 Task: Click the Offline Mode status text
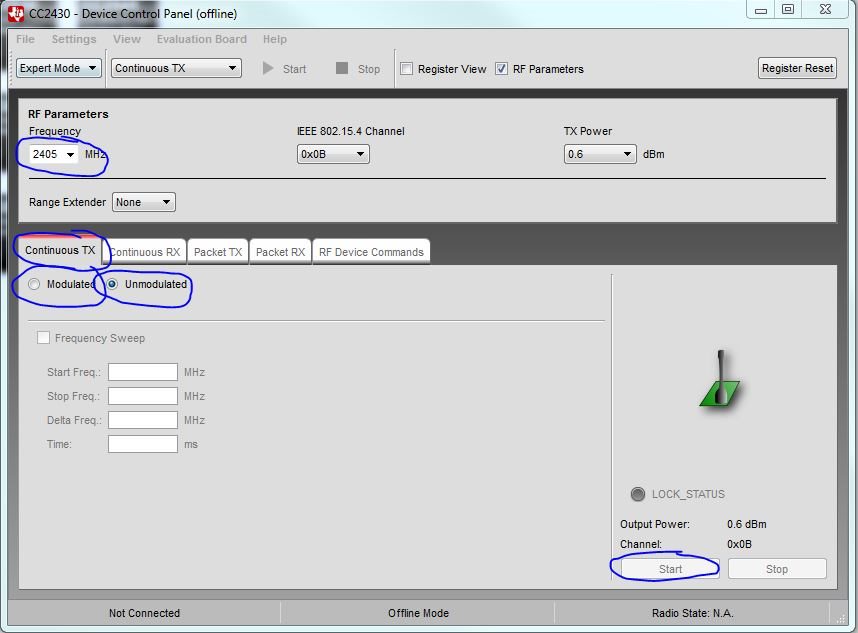(x=419, y=613)
